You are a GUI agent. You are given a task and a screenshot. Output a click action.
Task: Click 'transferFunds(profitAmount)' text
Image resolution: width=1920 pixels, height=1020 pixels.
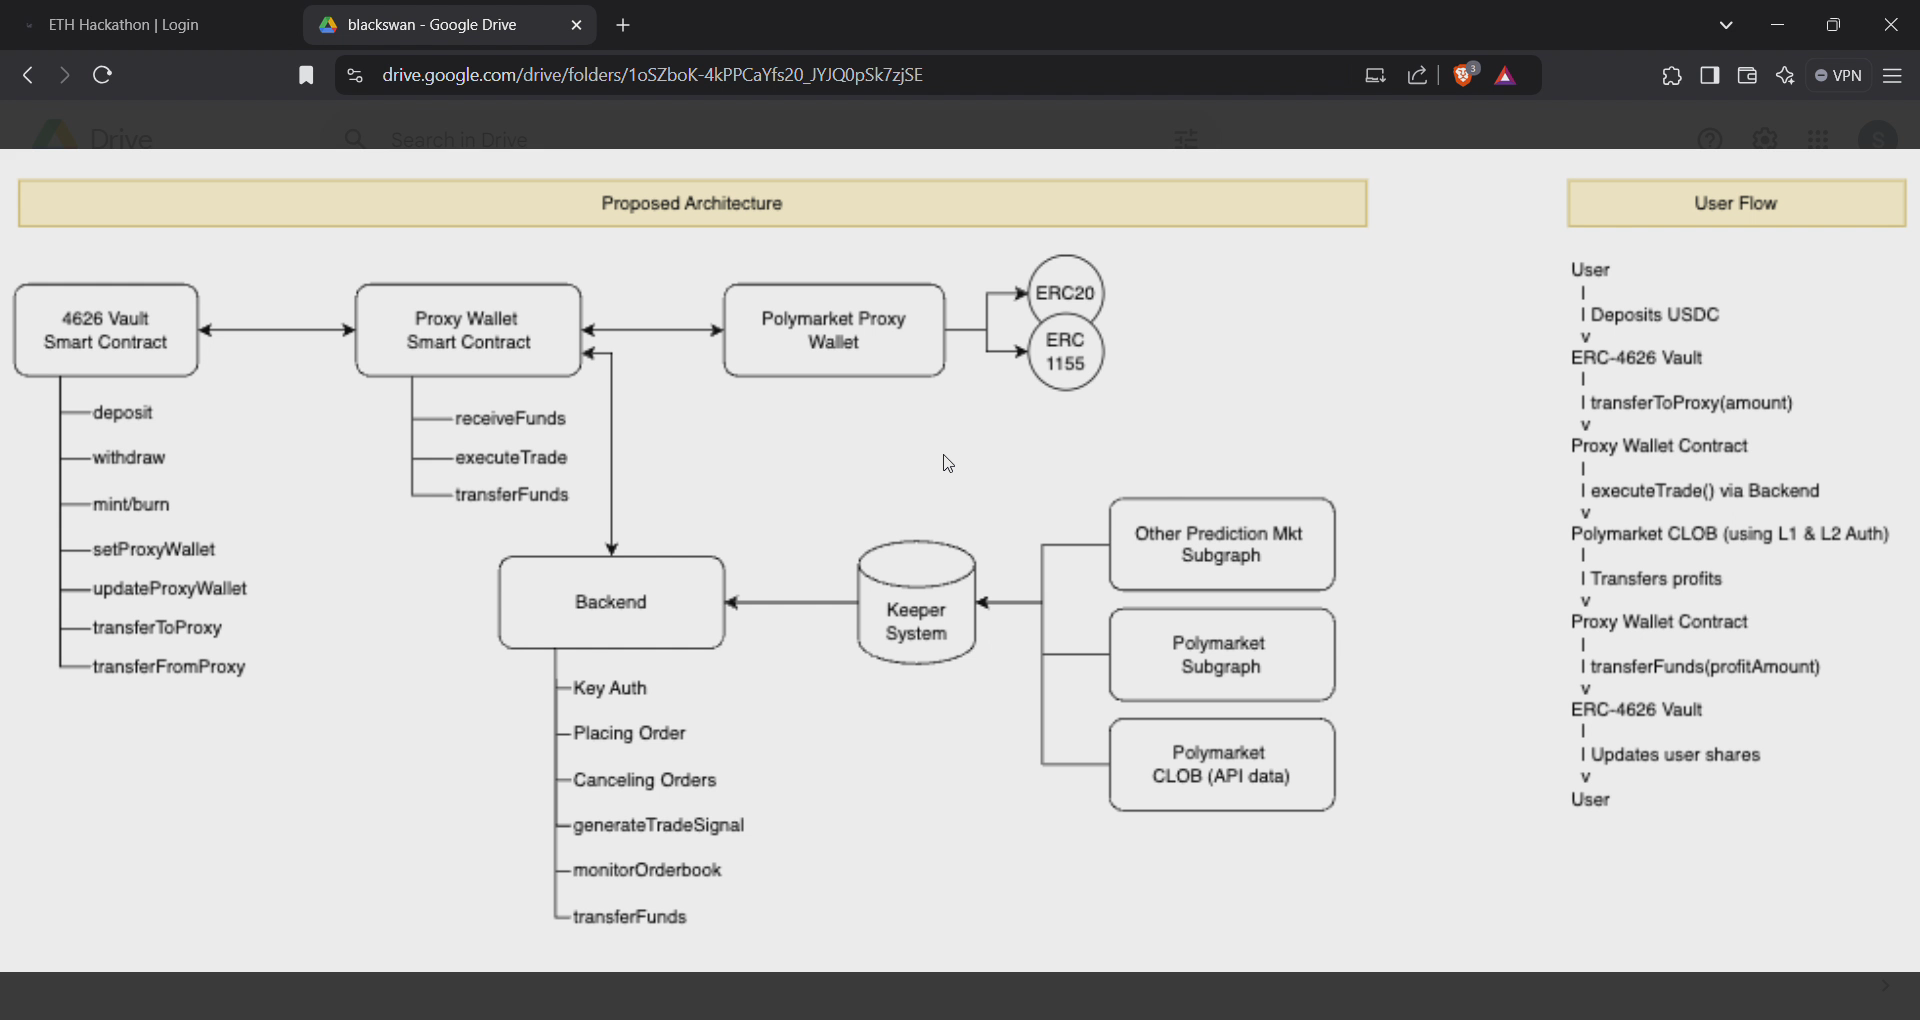point(1705,667)
